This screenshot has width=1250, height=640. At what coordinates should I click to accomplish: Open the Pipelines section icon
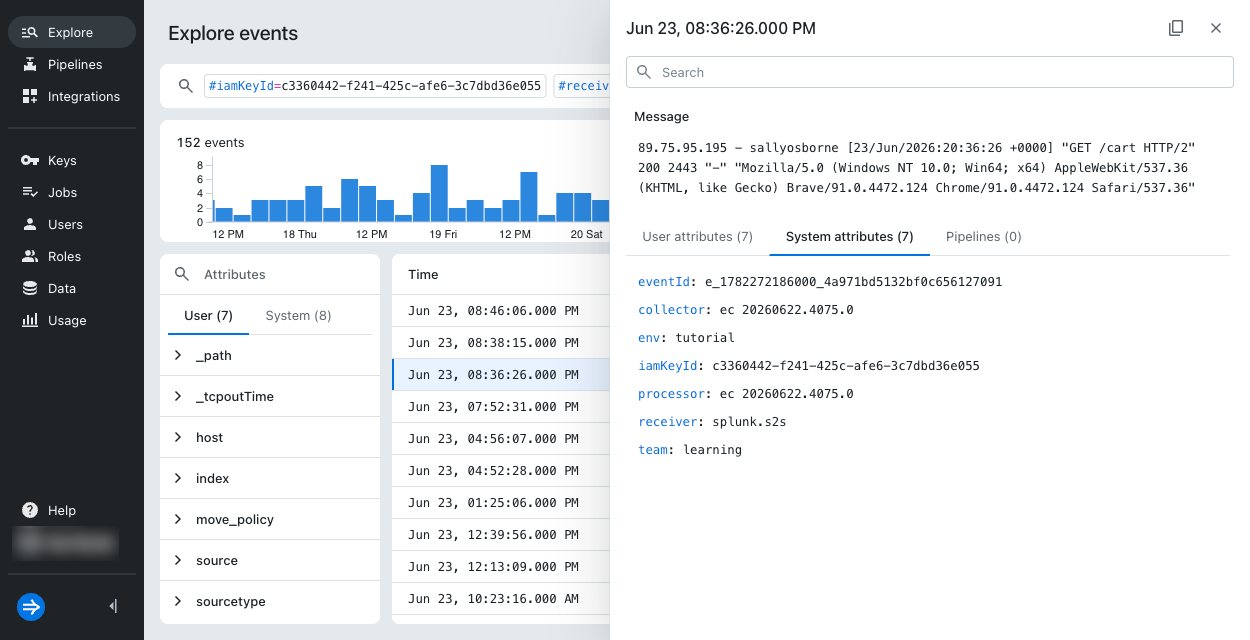coord(30,65)
